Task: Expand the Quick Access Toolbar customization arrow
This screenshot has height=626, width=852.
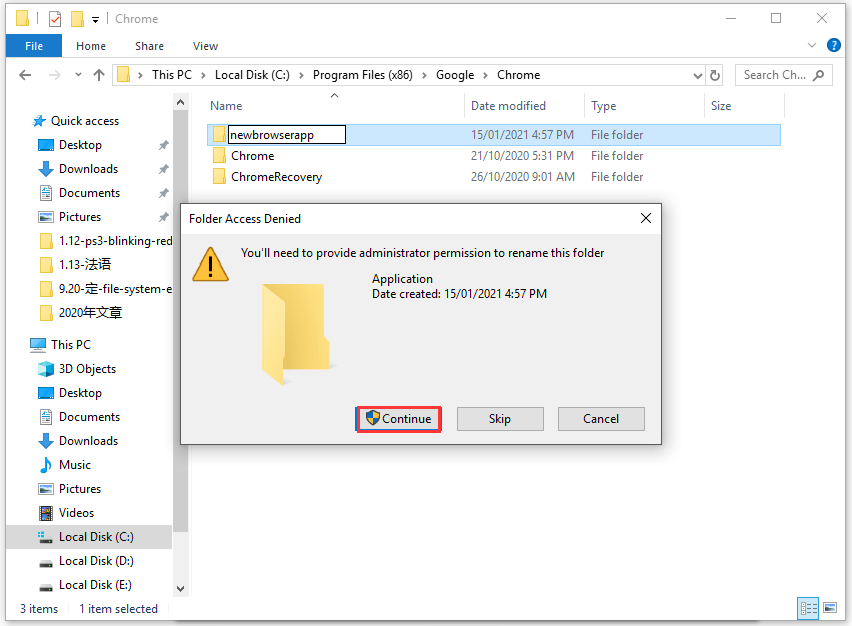Action: pyautogui.click(x=95, y=18)
